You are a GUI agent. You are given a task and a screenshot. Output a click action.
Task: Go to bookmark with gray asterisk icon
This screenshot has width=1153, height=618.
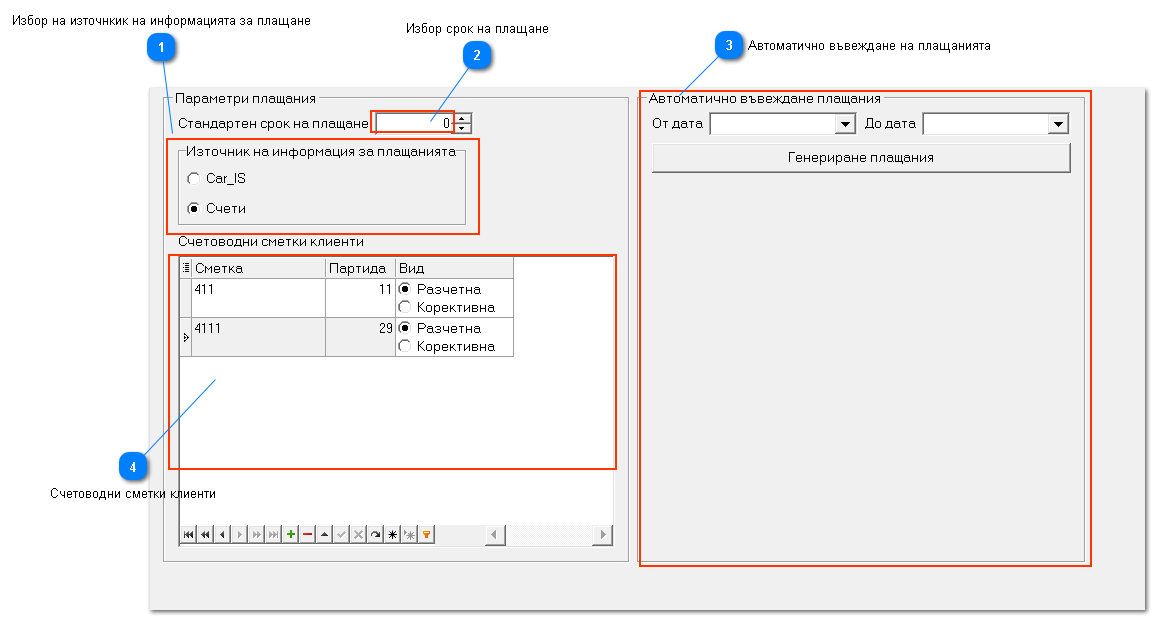coord(409,535)
